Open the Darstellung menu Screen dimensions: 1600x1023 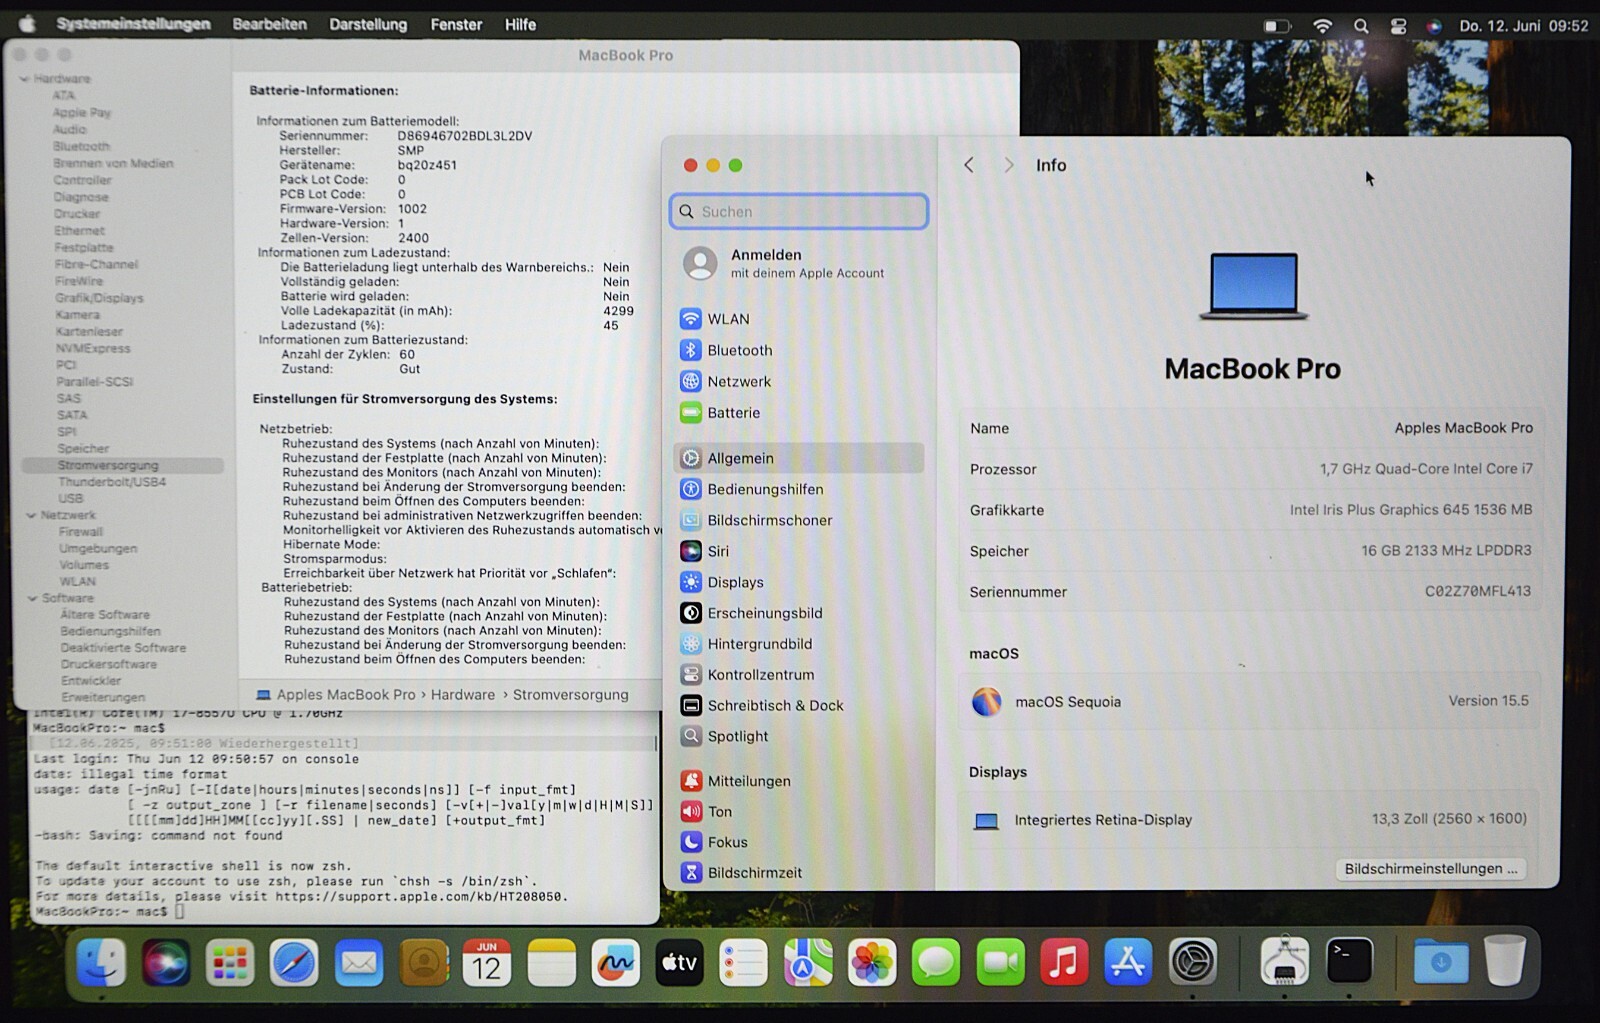[368, 24]
